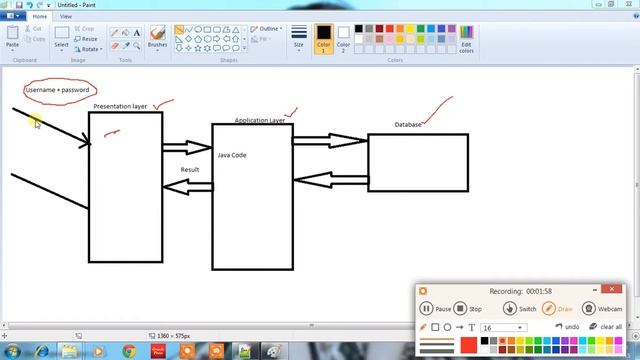Image resolution: width=640 pixels, height=360 pixels.
Task: Open font size 16 dropdown in recorder
Action: 520,328
